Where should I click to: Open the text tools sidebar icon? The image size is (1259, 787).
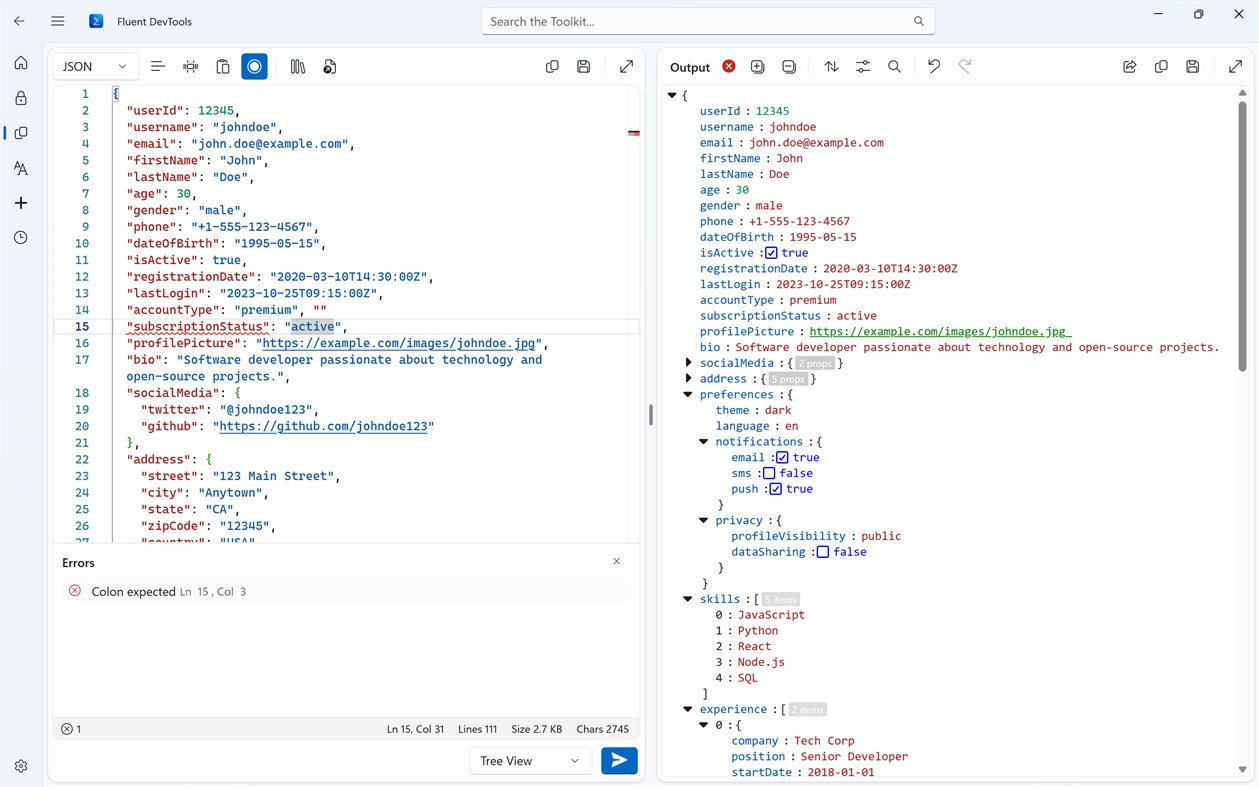[x=21, y=168]
